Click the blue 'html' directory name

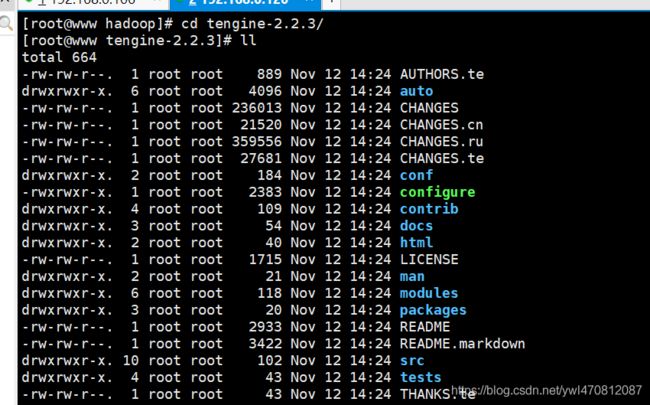417,243
